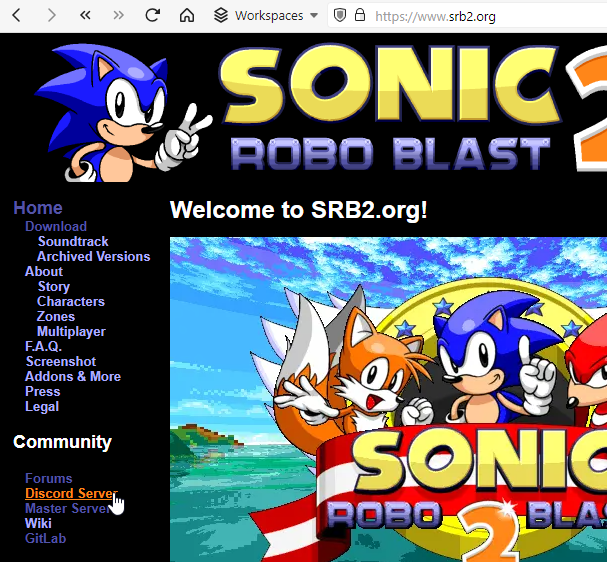Click the fast-forward double-right arrow icon
This screenshot has width=607, height=562.
[118, 15]
